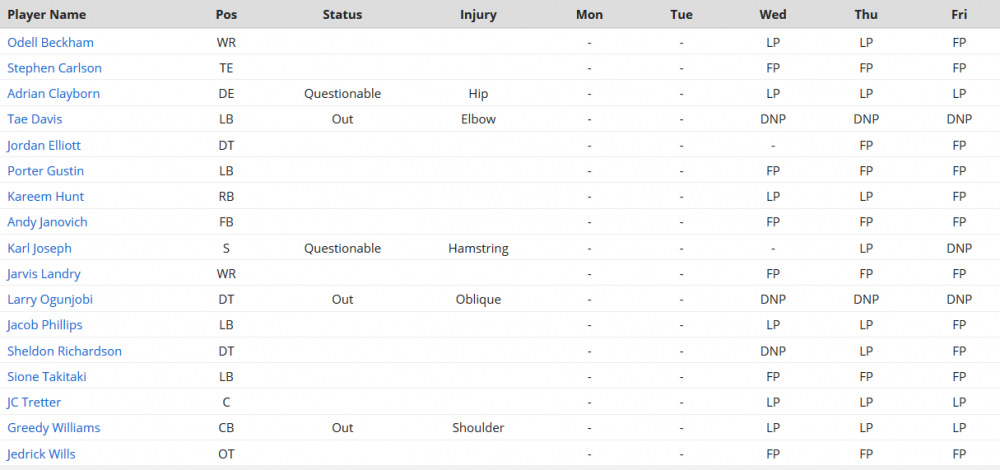Click the Player Name column header
This screenshot has height=470, width=1000.
point(47,15)
